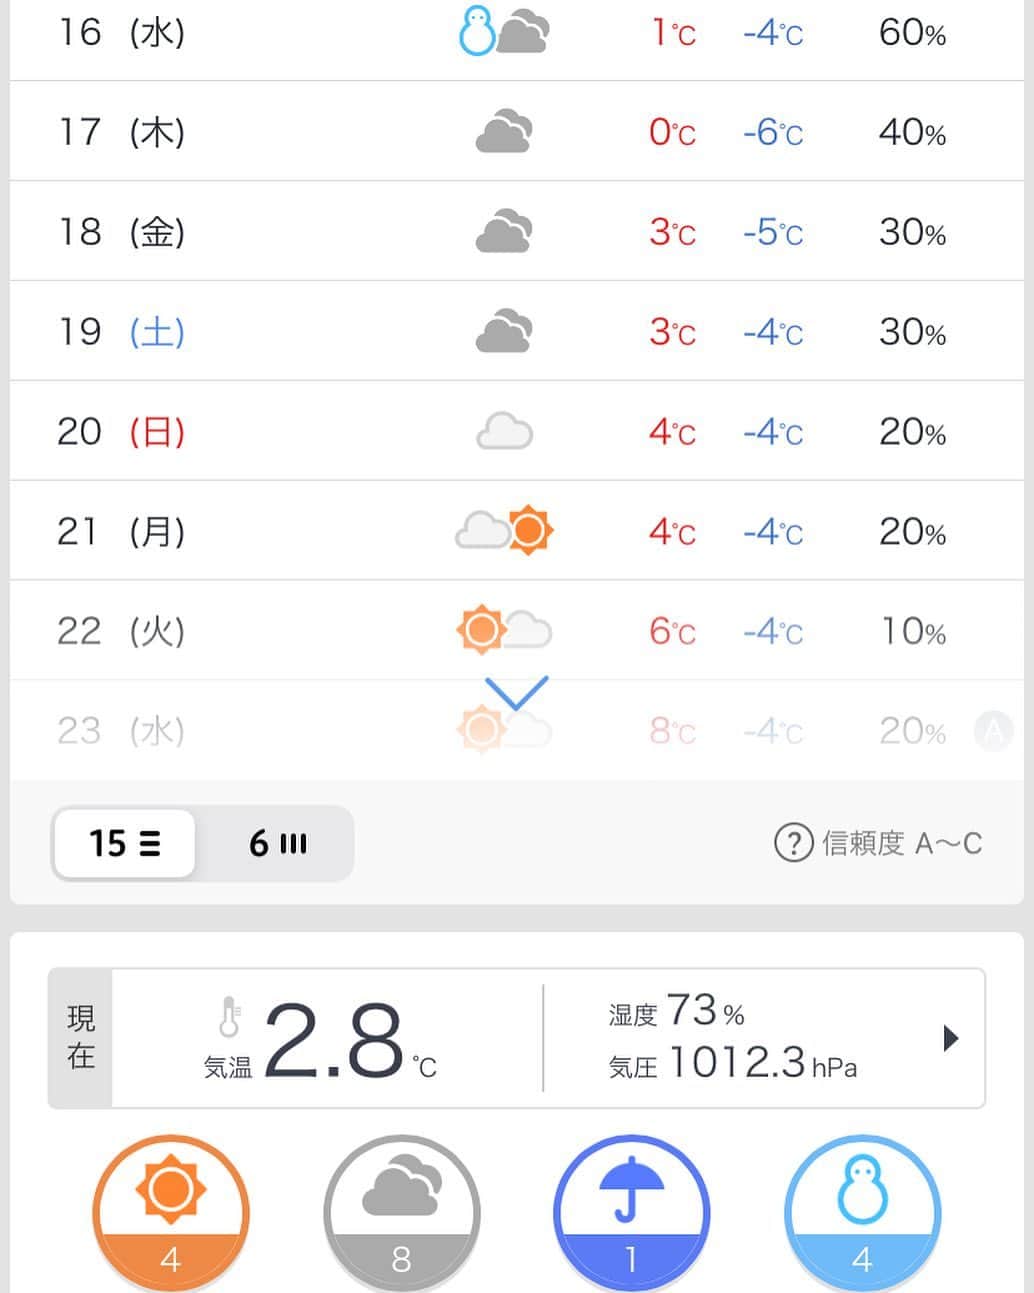
Task: Tap the snowman circle showing 4
Action: click(862, 1213)
